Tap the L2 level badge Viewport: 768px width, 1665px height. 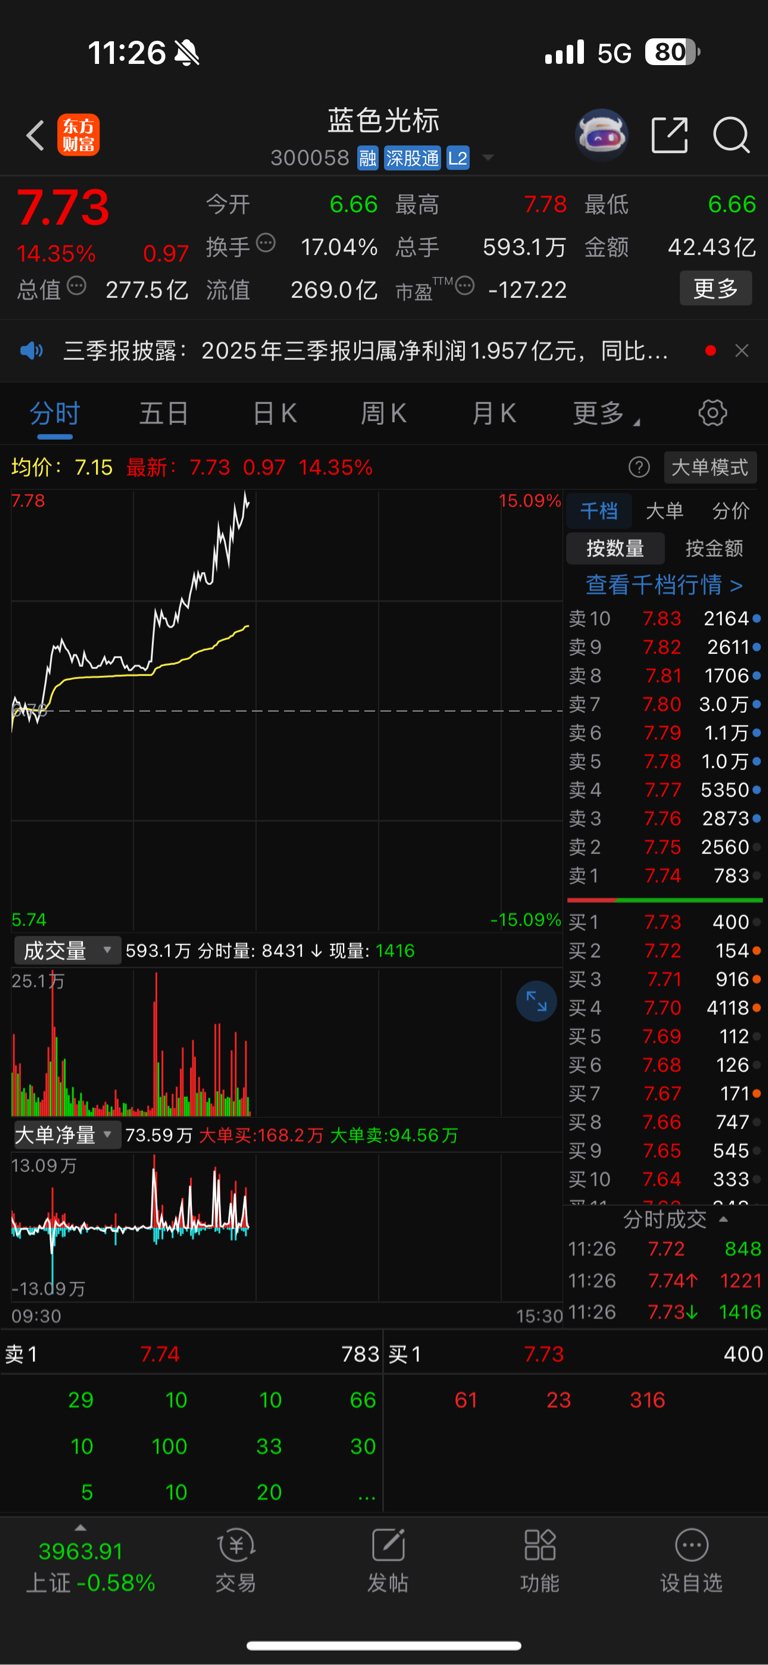[457, 158]
